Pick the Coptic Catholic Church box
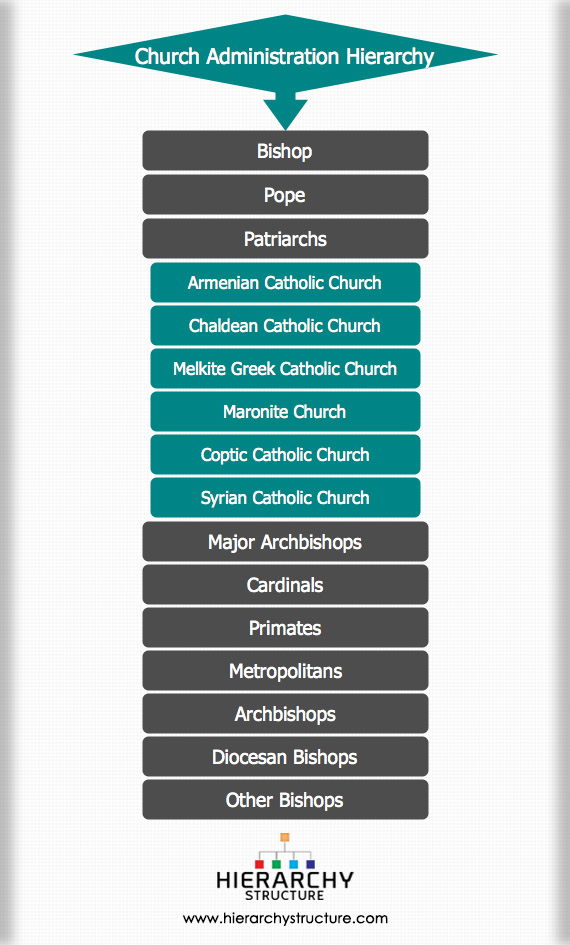The height and width of the screenshot is (945, 570). (285, 454)
